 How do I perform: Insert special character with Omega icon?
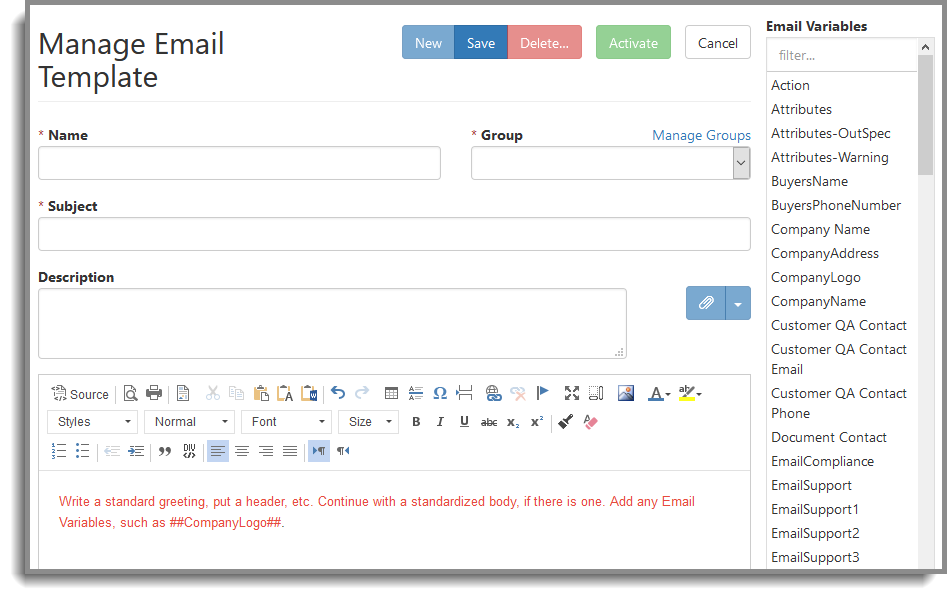pyautogui.click(x=440, y=394)
